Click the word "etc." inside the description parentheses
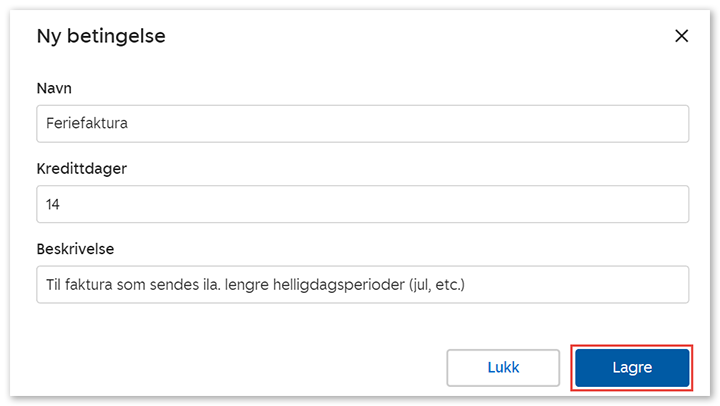The image size is (720, 406). pyautogui.click(x=447, y=285)
